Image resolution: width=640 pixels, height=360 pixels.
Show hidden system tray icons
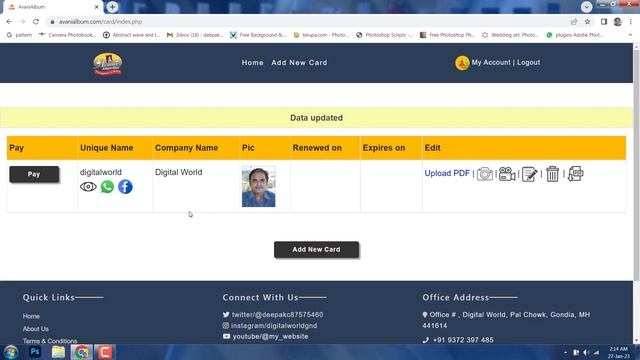tap(565, 352)
